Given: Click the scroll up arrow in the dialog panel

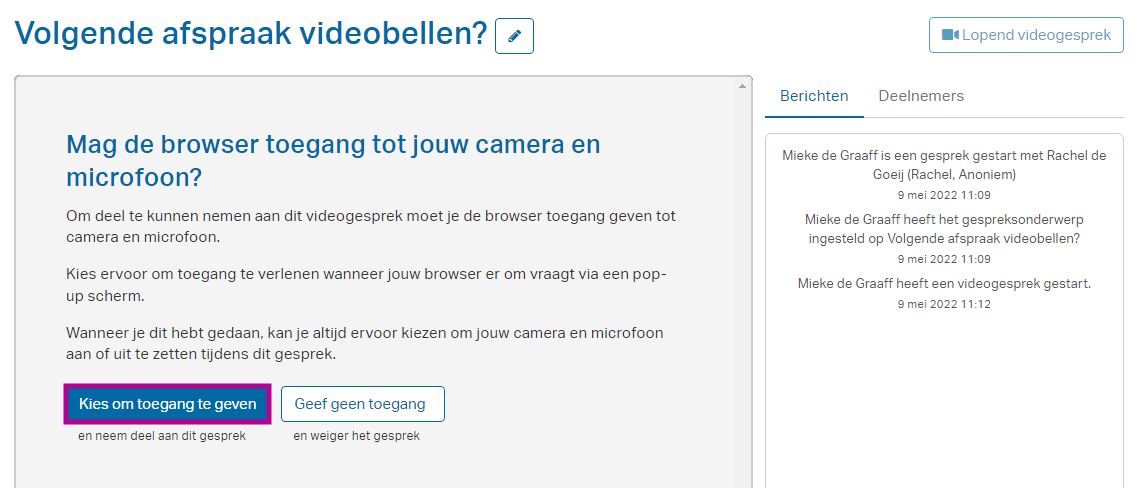Looking at the screenshot, I should click(x=743, y=86).
